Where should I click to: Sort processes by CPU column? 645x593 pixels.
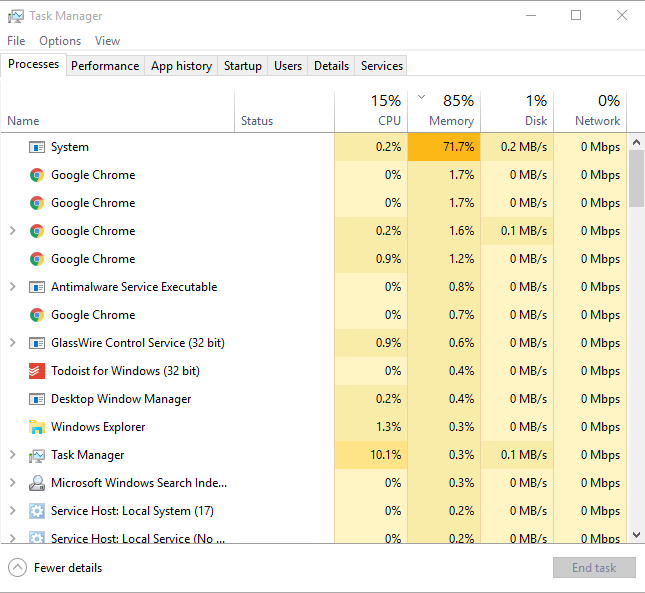click(371, 111)
